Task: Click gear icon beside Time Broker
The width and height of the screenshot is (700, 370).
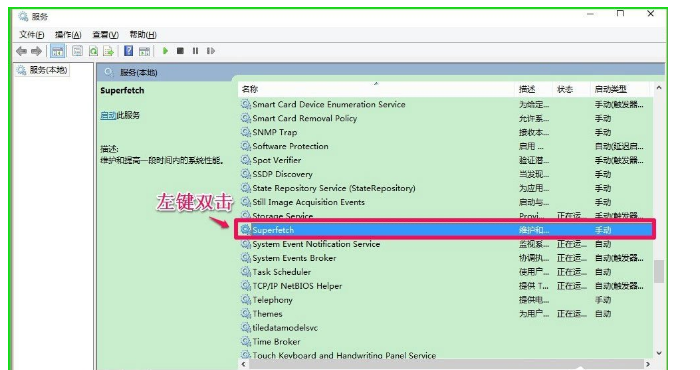Action: click(246, 341)
